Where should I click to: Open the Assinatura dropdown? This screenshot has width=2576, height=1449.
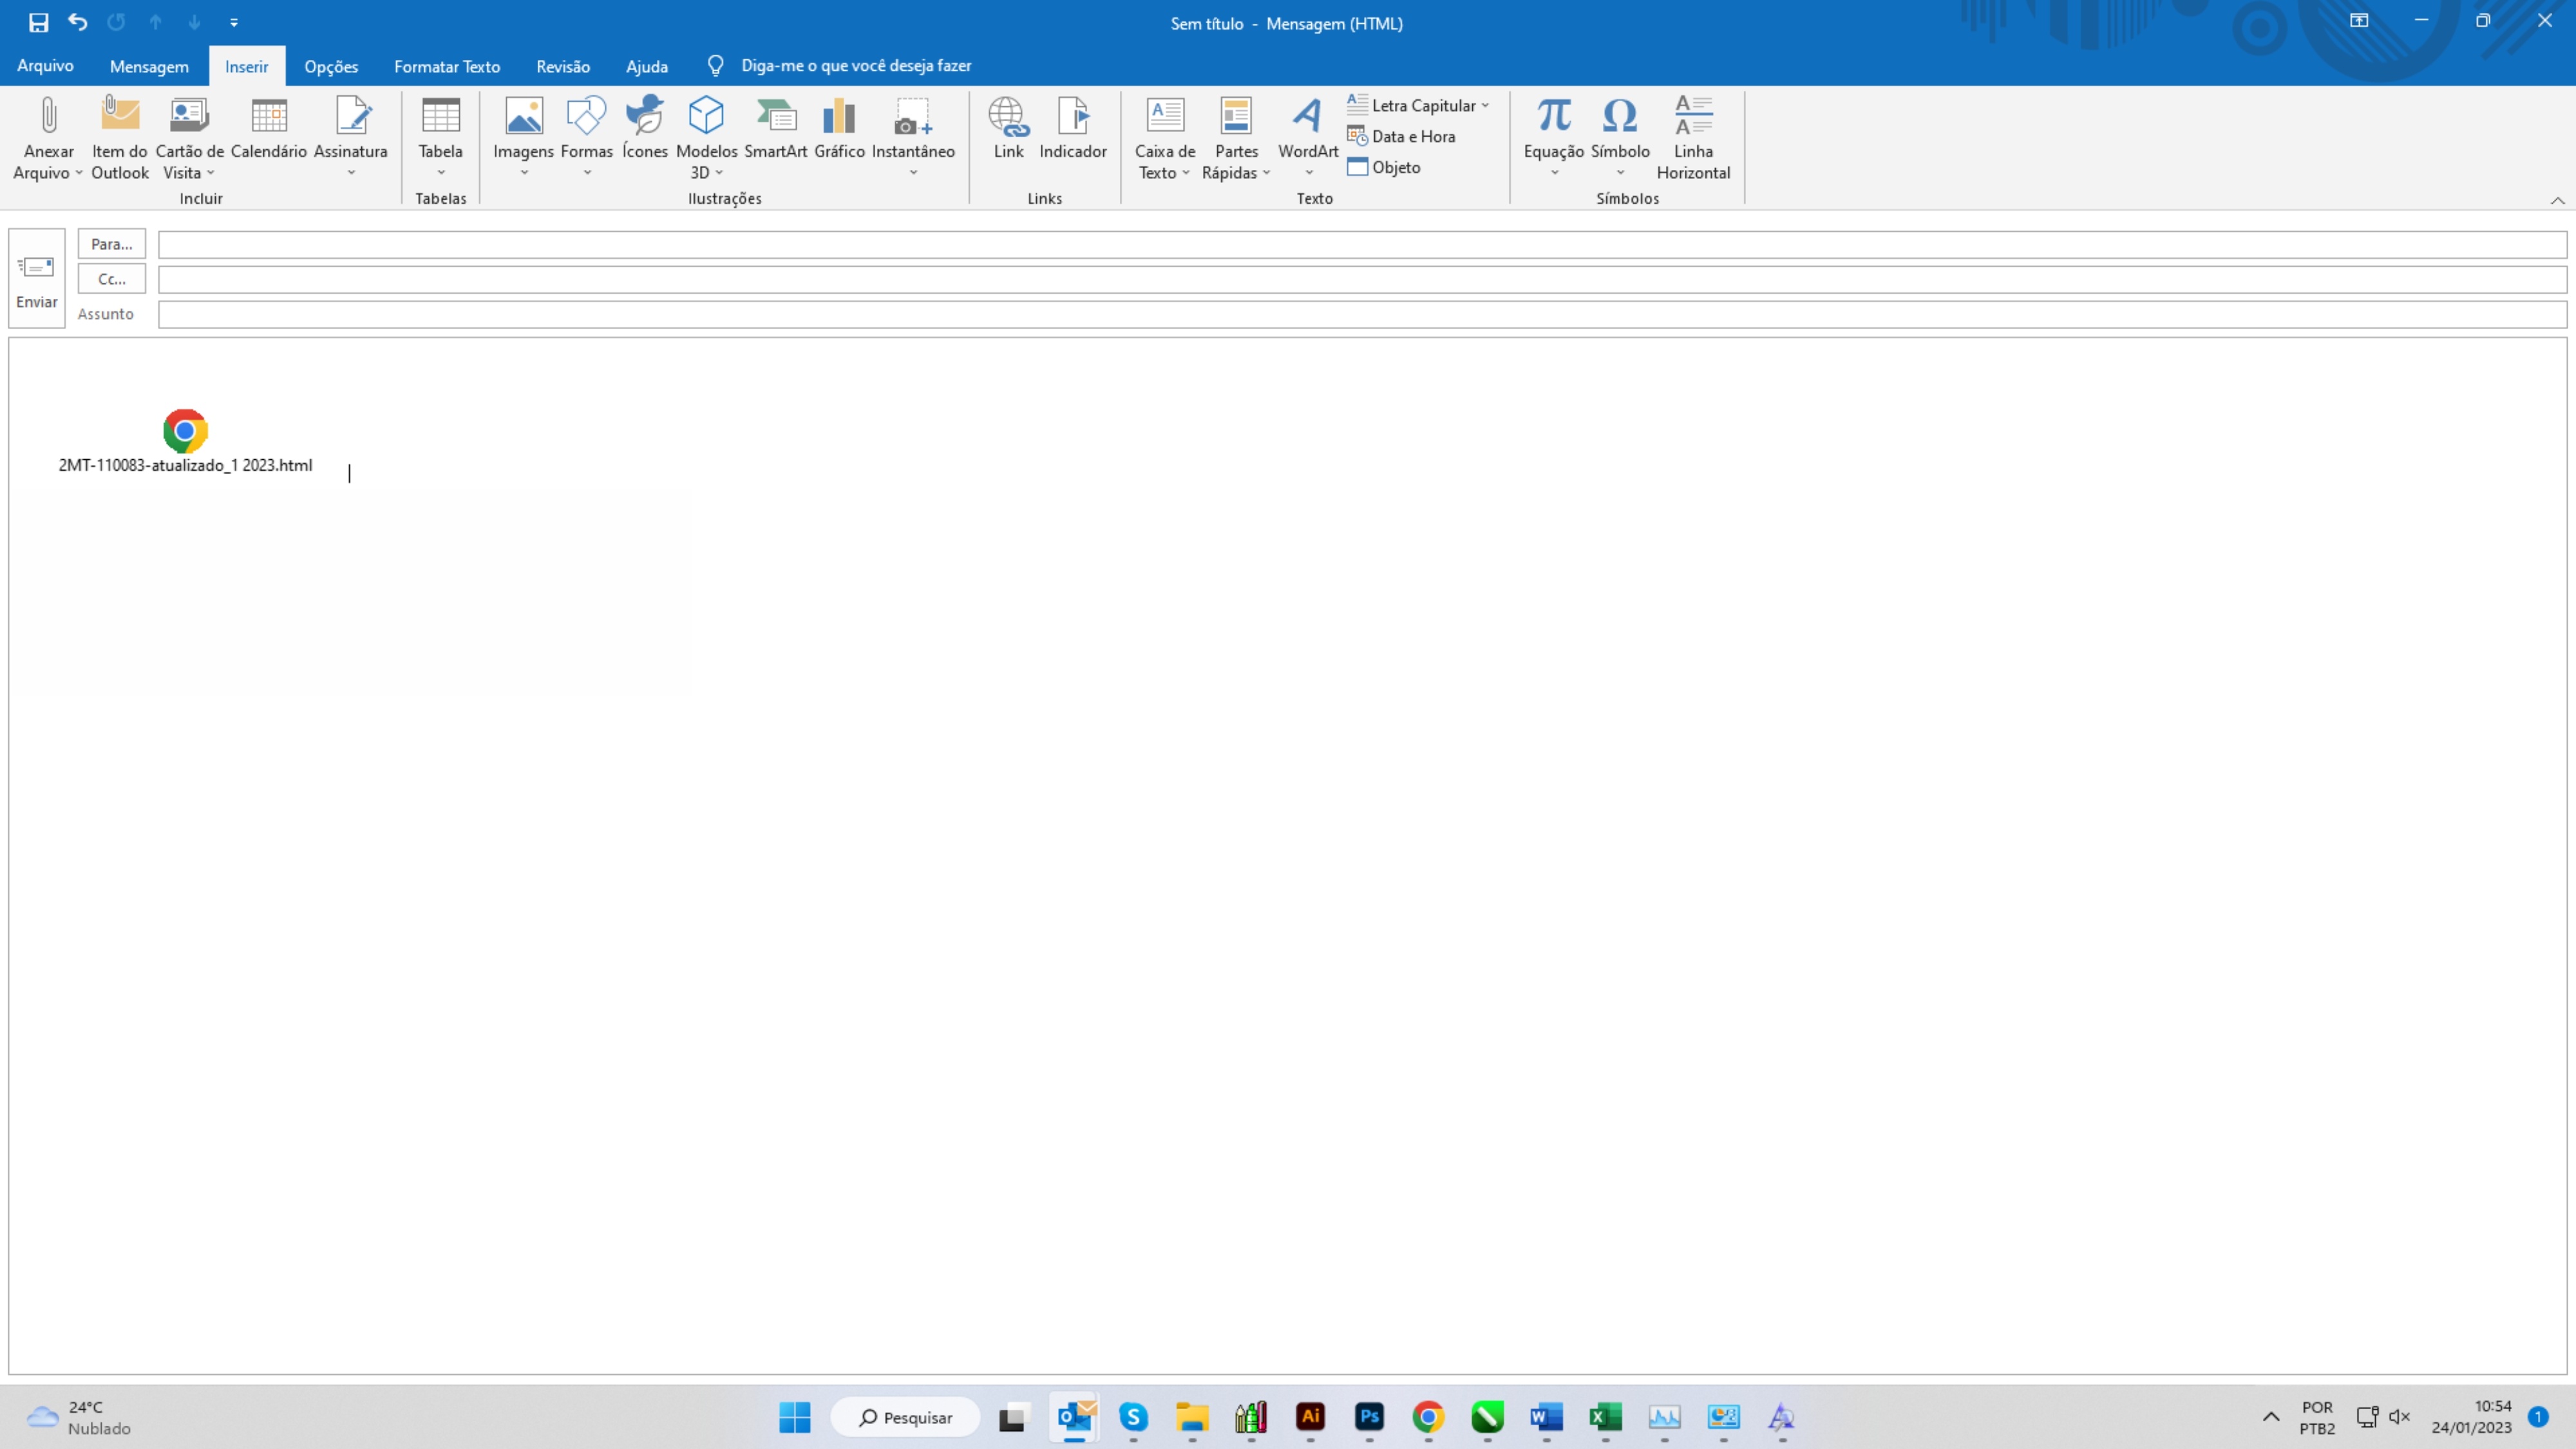click(351, 139)
